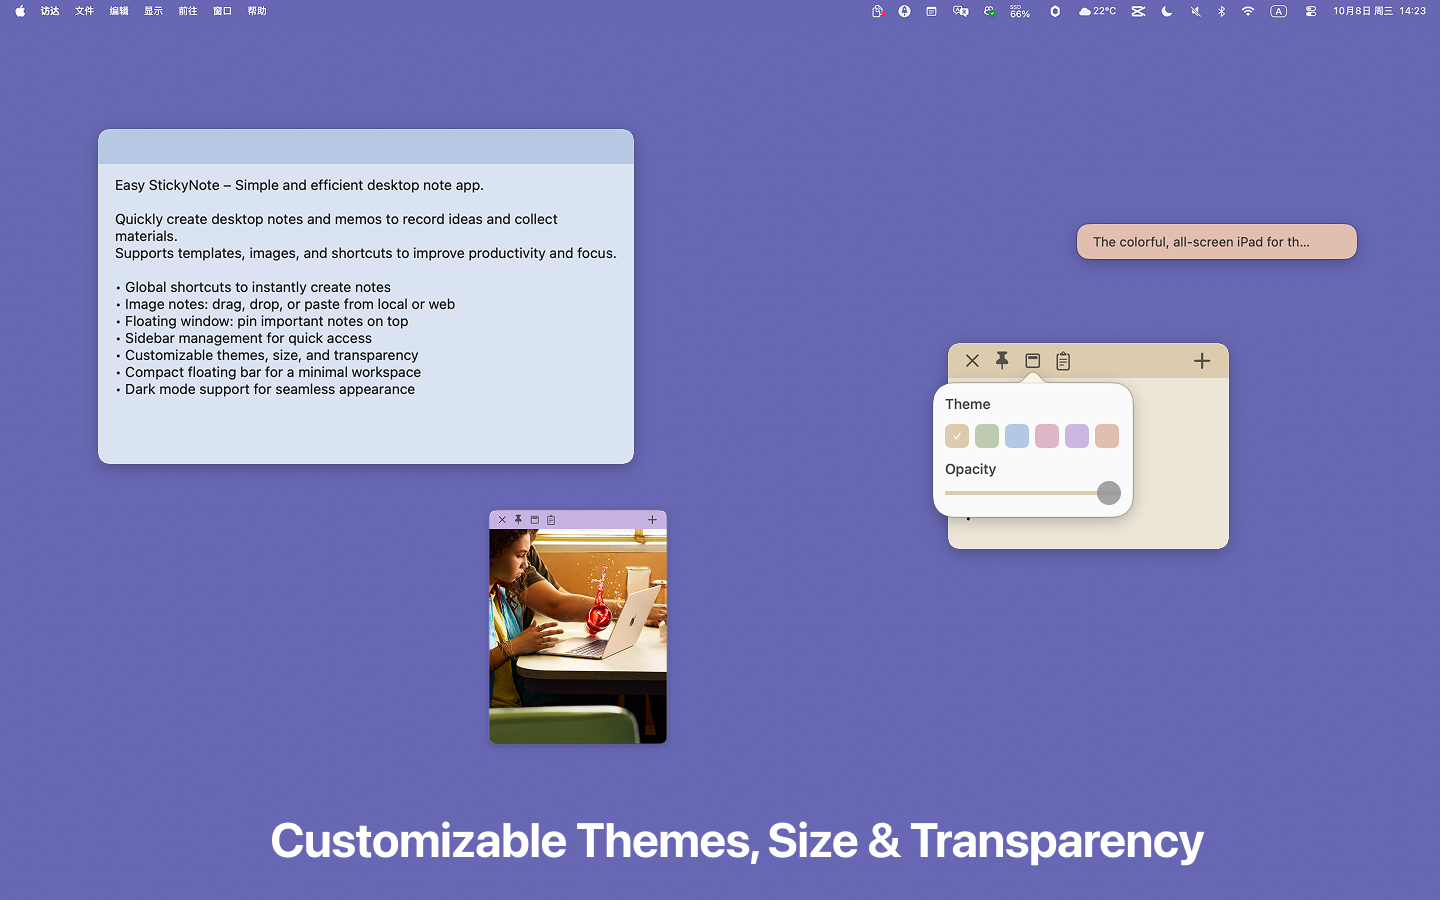The image size is (1440, 900).
Task: Add a note via the purple note's plus icon
Action: [652, 519]
